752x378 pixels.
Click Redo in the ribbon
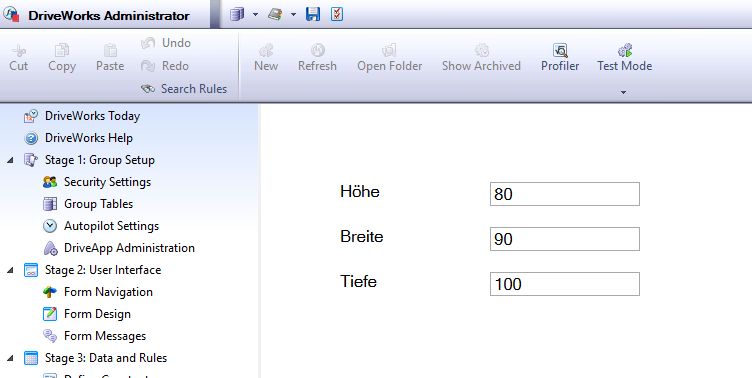(x=165, y=66)
